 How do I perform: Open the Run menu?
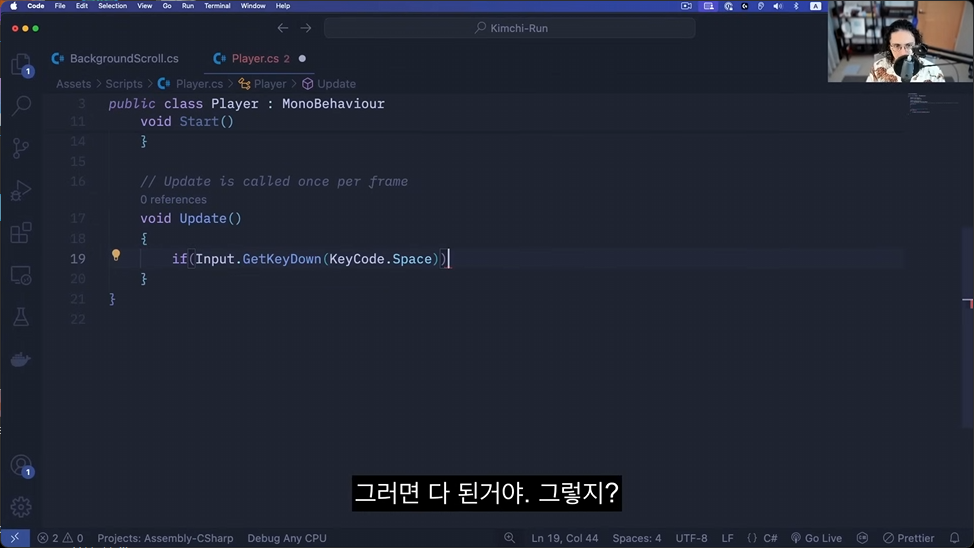[x=188, y=6]
